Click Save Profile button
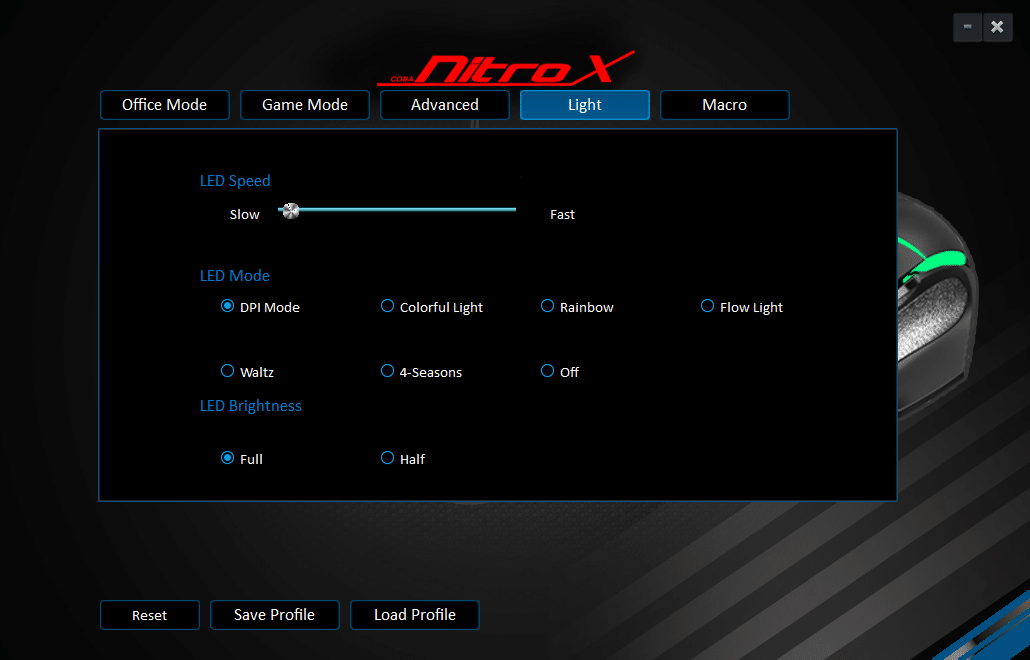 [275, 615]
